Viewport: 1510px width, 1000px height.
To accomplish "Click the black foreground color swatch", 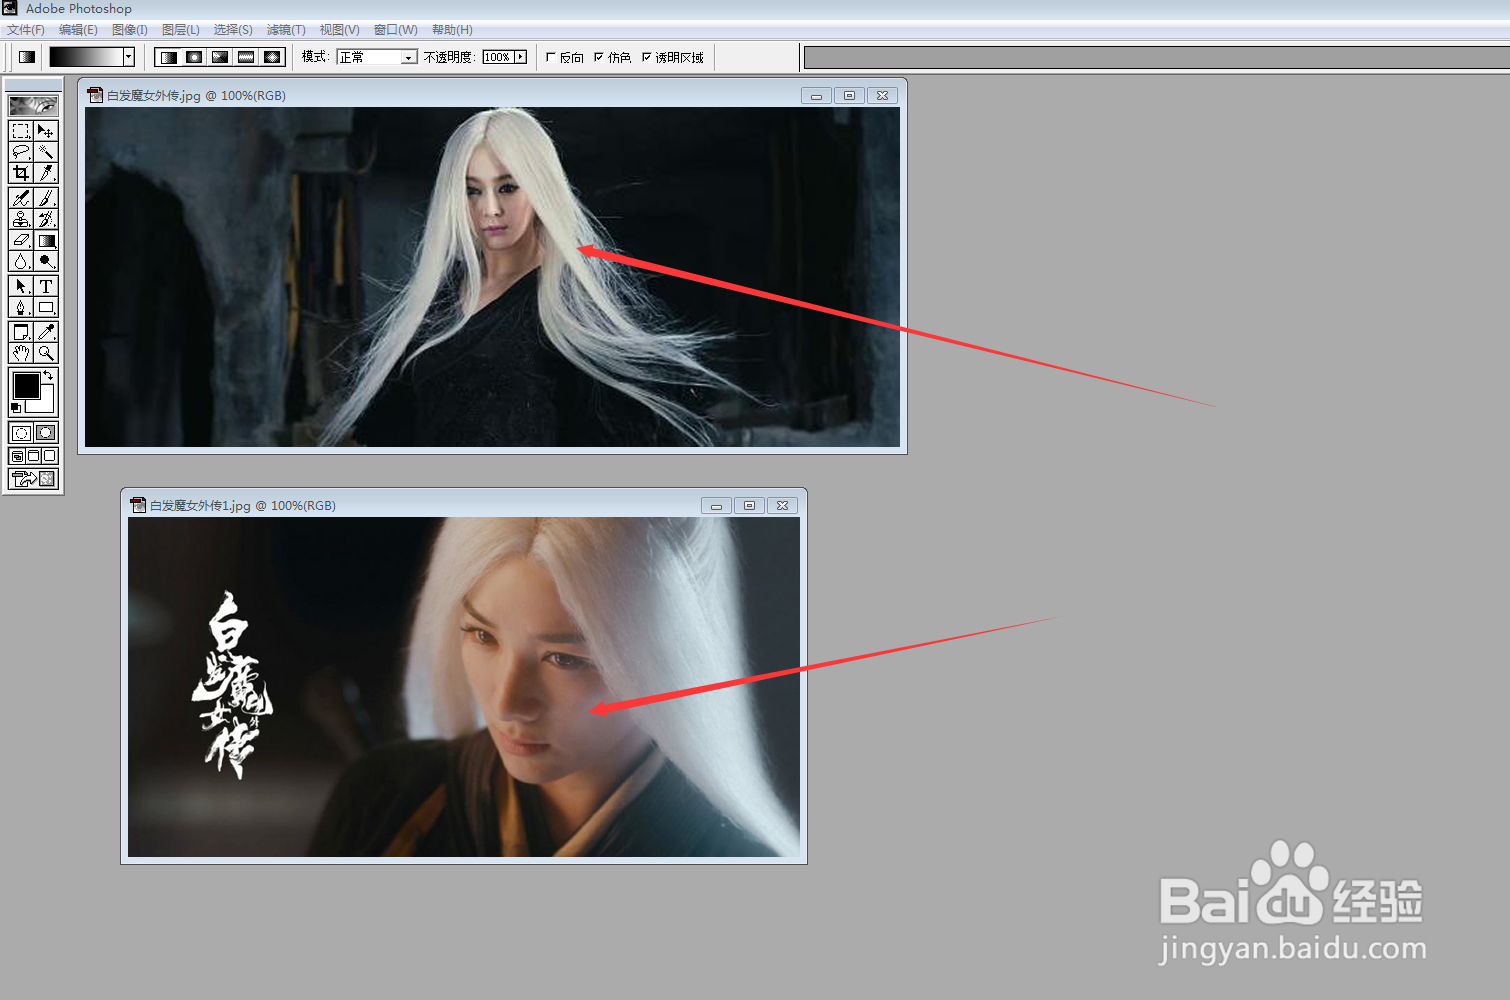I will (25, 385).
